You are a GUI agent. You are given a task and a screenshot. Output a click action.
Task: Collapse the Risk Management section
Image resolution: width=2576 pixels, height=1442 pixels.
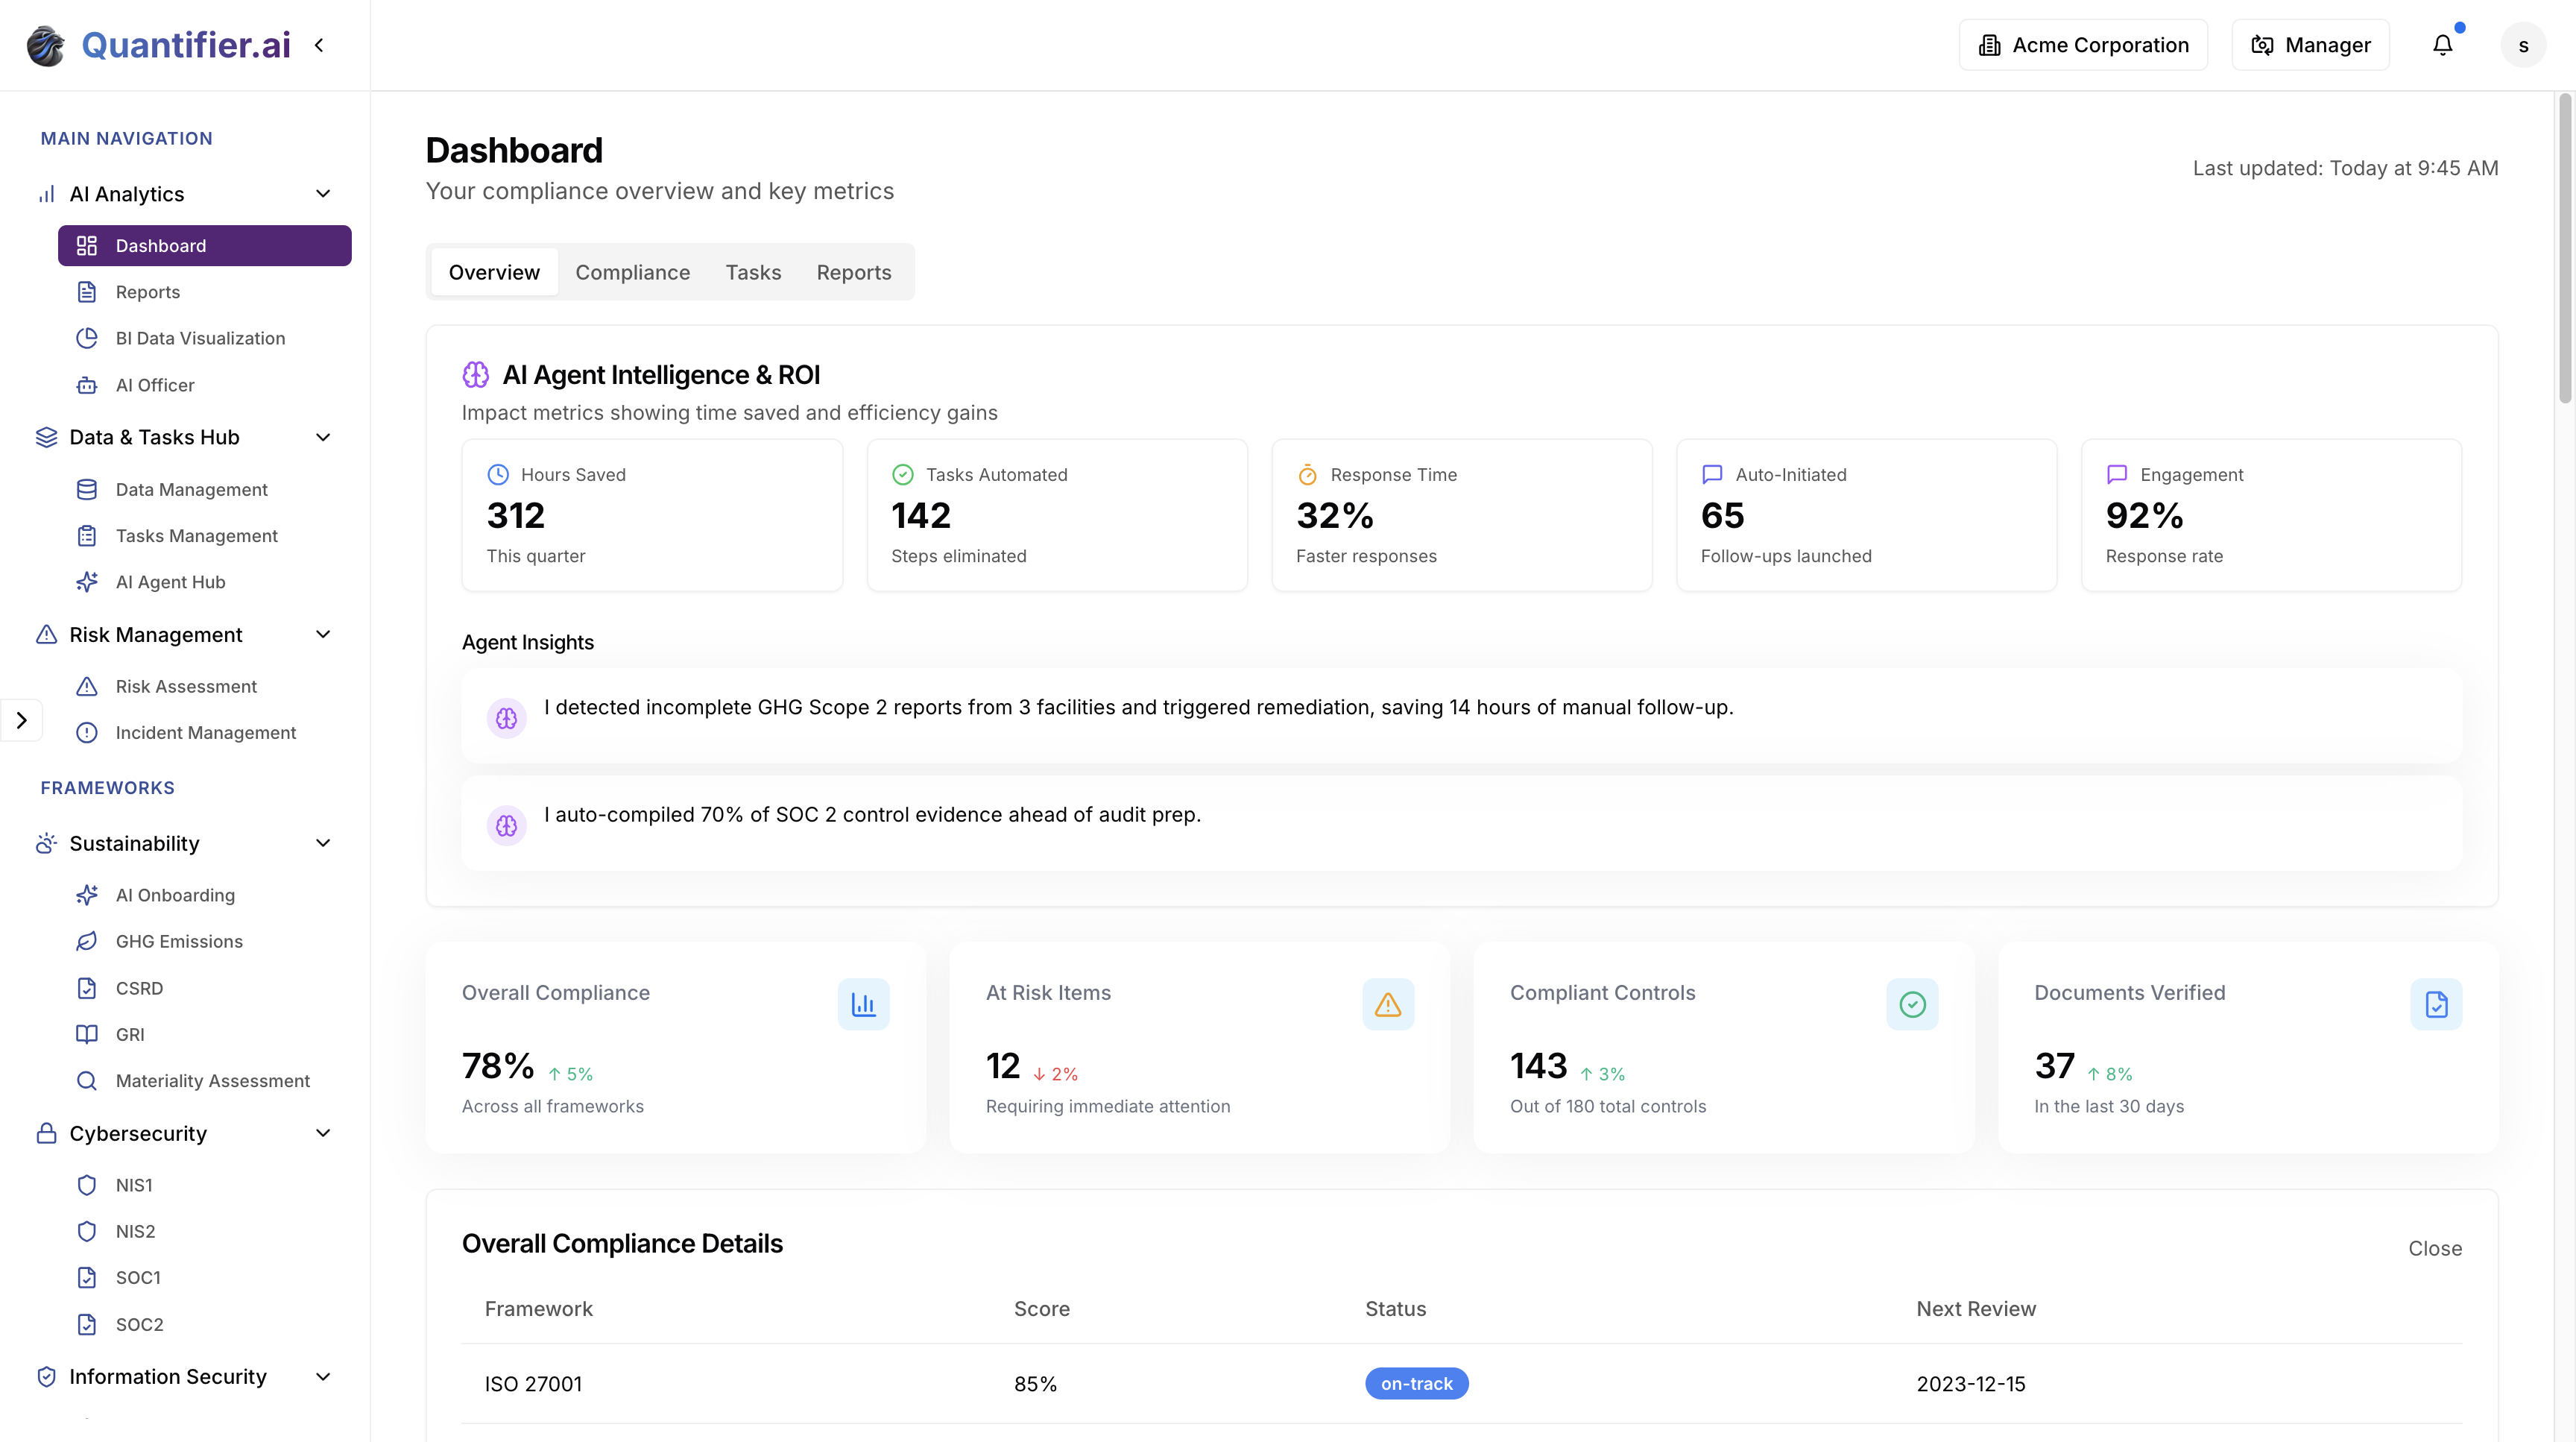(323, 635)
